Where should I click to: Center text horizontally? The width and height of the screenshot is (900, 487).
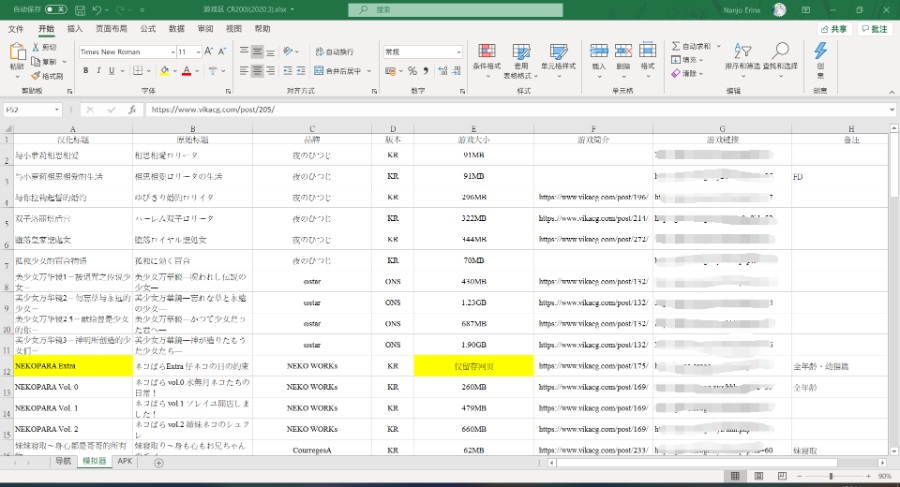pyautogui.click(x=257, y=71)
